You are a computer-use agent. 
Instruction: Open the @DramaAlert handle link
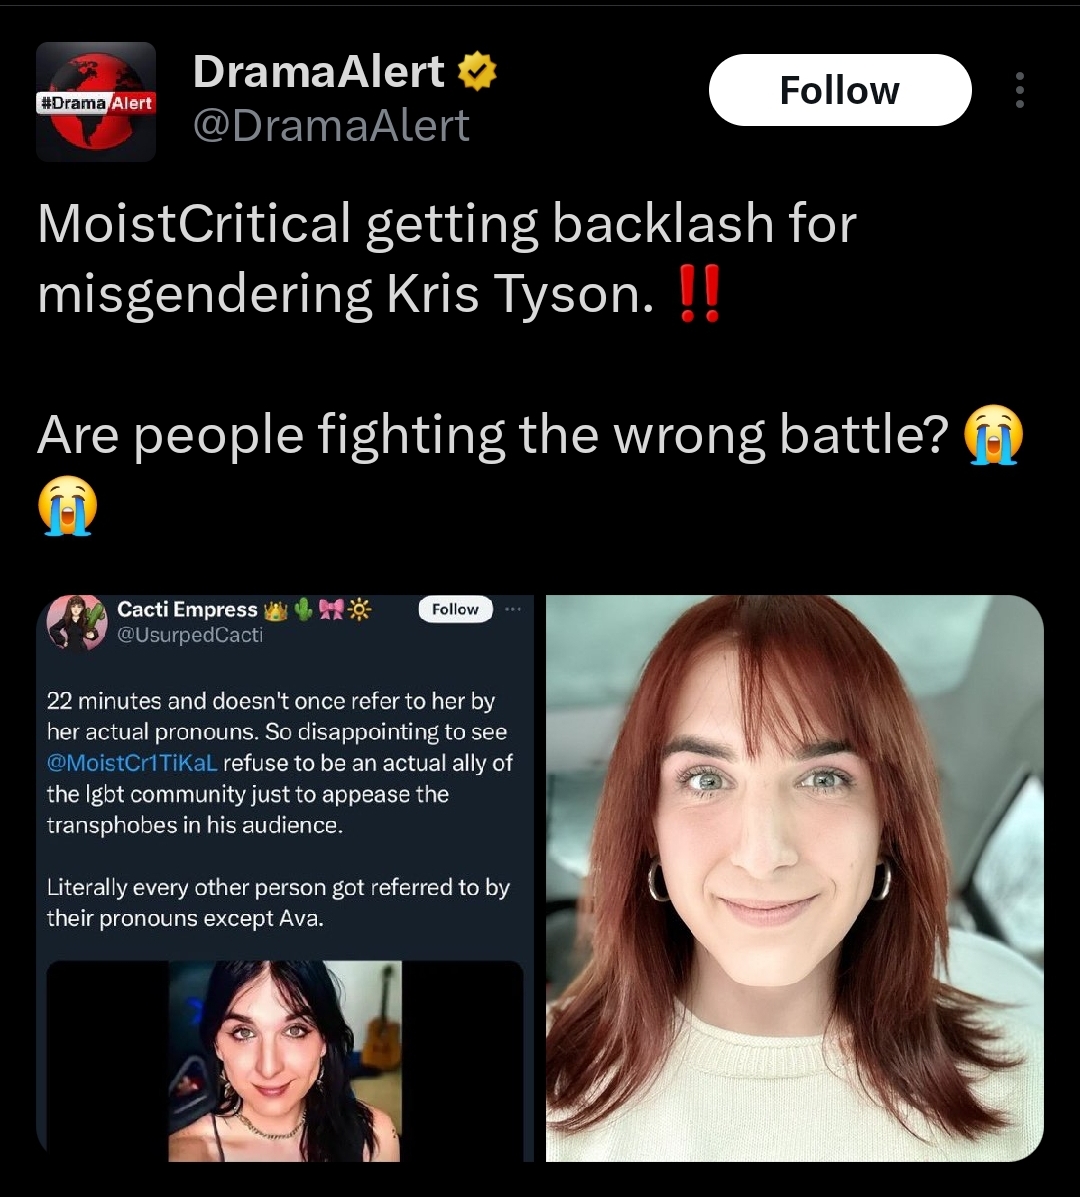pos(330,124)
